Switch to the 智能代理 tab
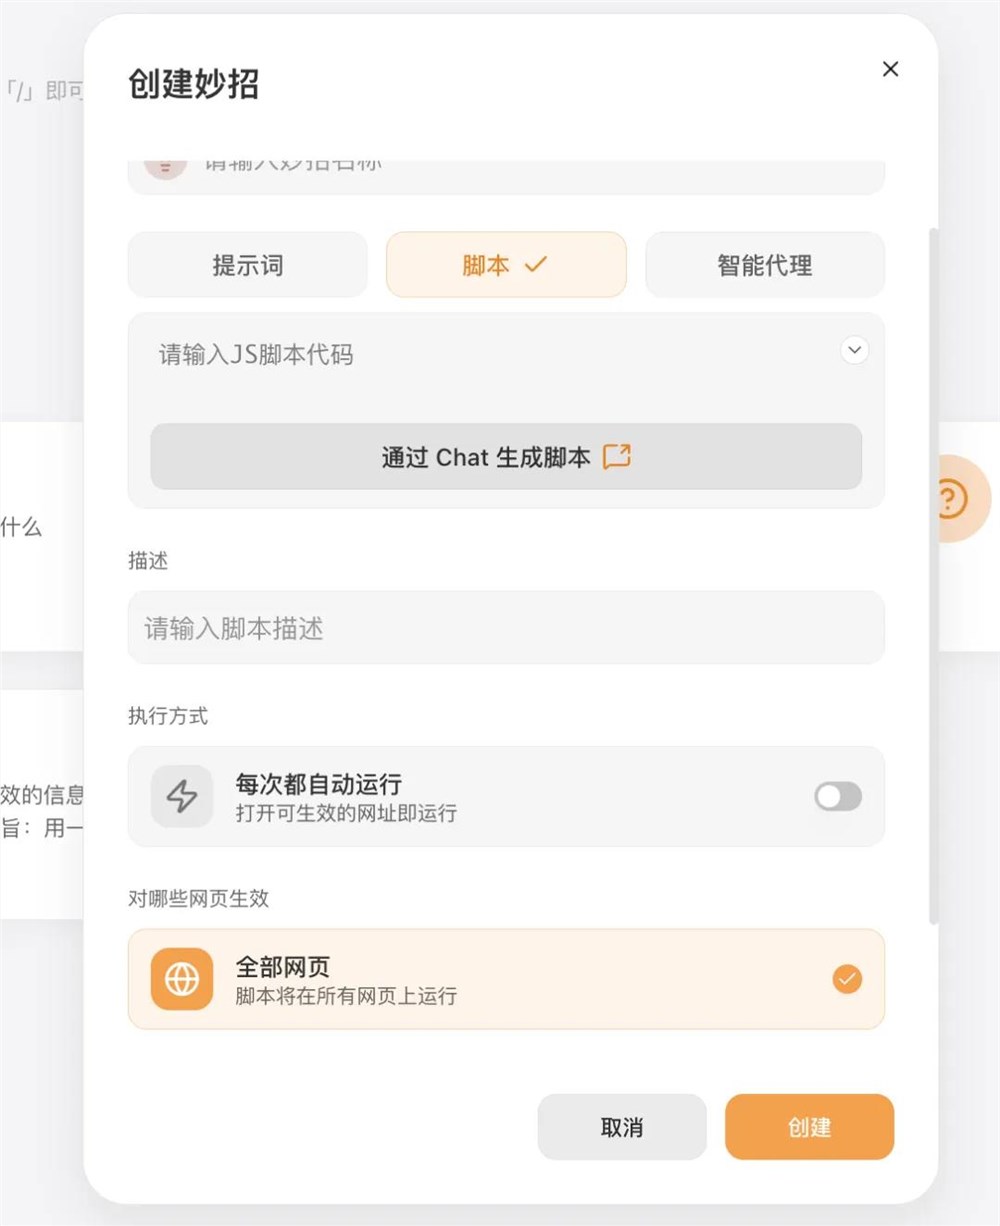 click(x=764, y=265)
